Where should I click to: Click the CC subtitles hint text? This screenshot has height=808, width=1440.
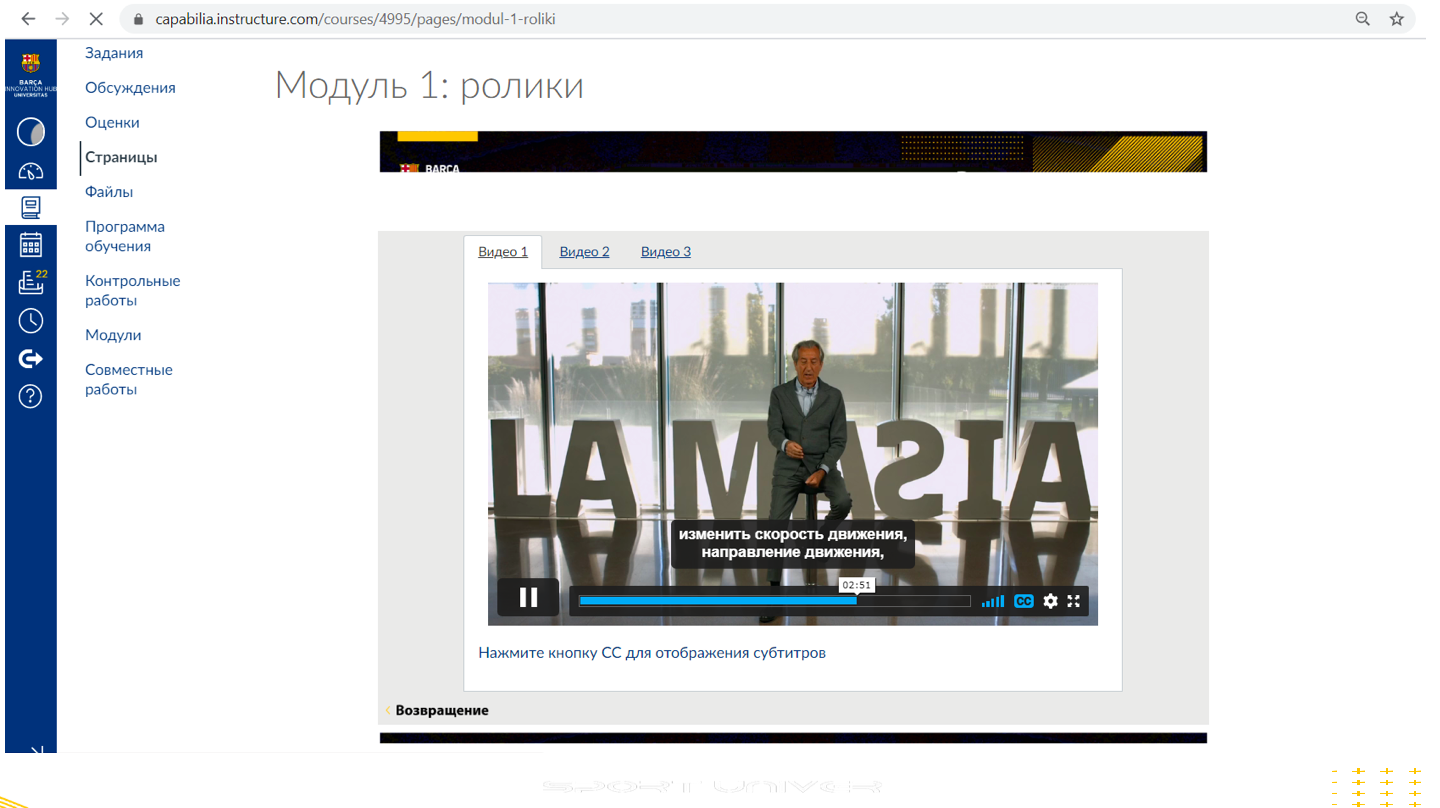coord(652,653)
